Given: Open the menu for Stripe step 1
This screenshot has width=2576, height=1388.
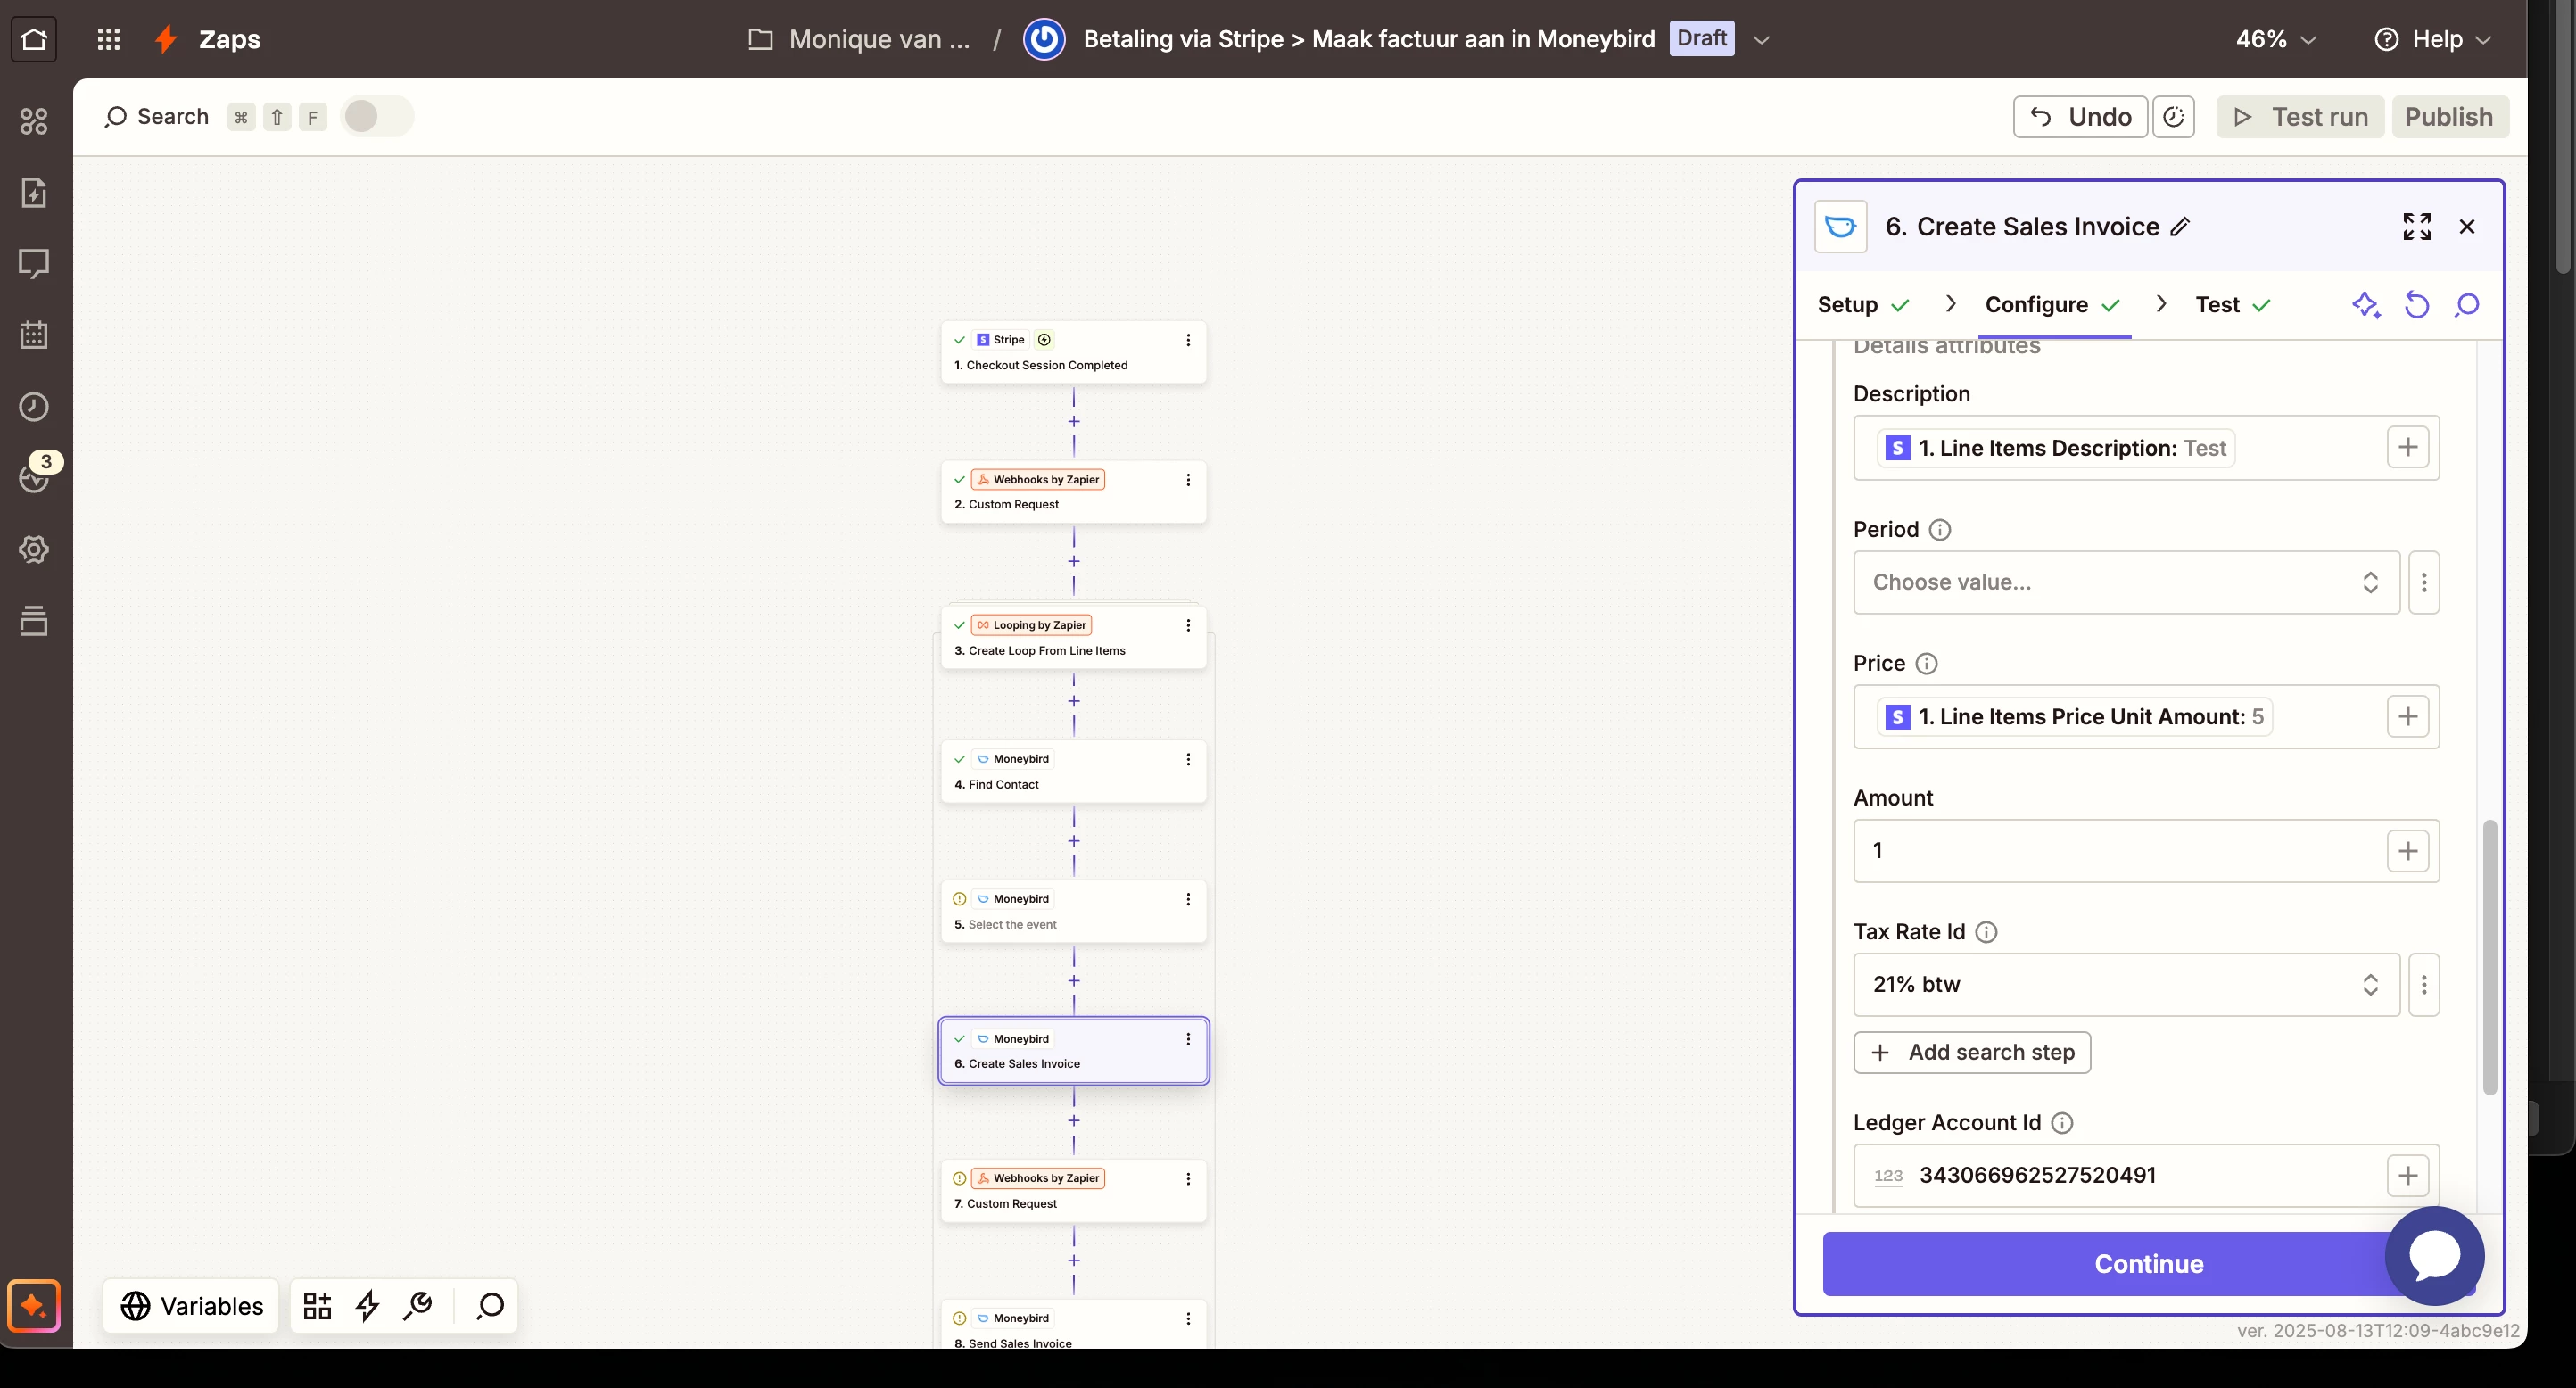Looking at the screenshot, I should click(x=1188, y=340).
